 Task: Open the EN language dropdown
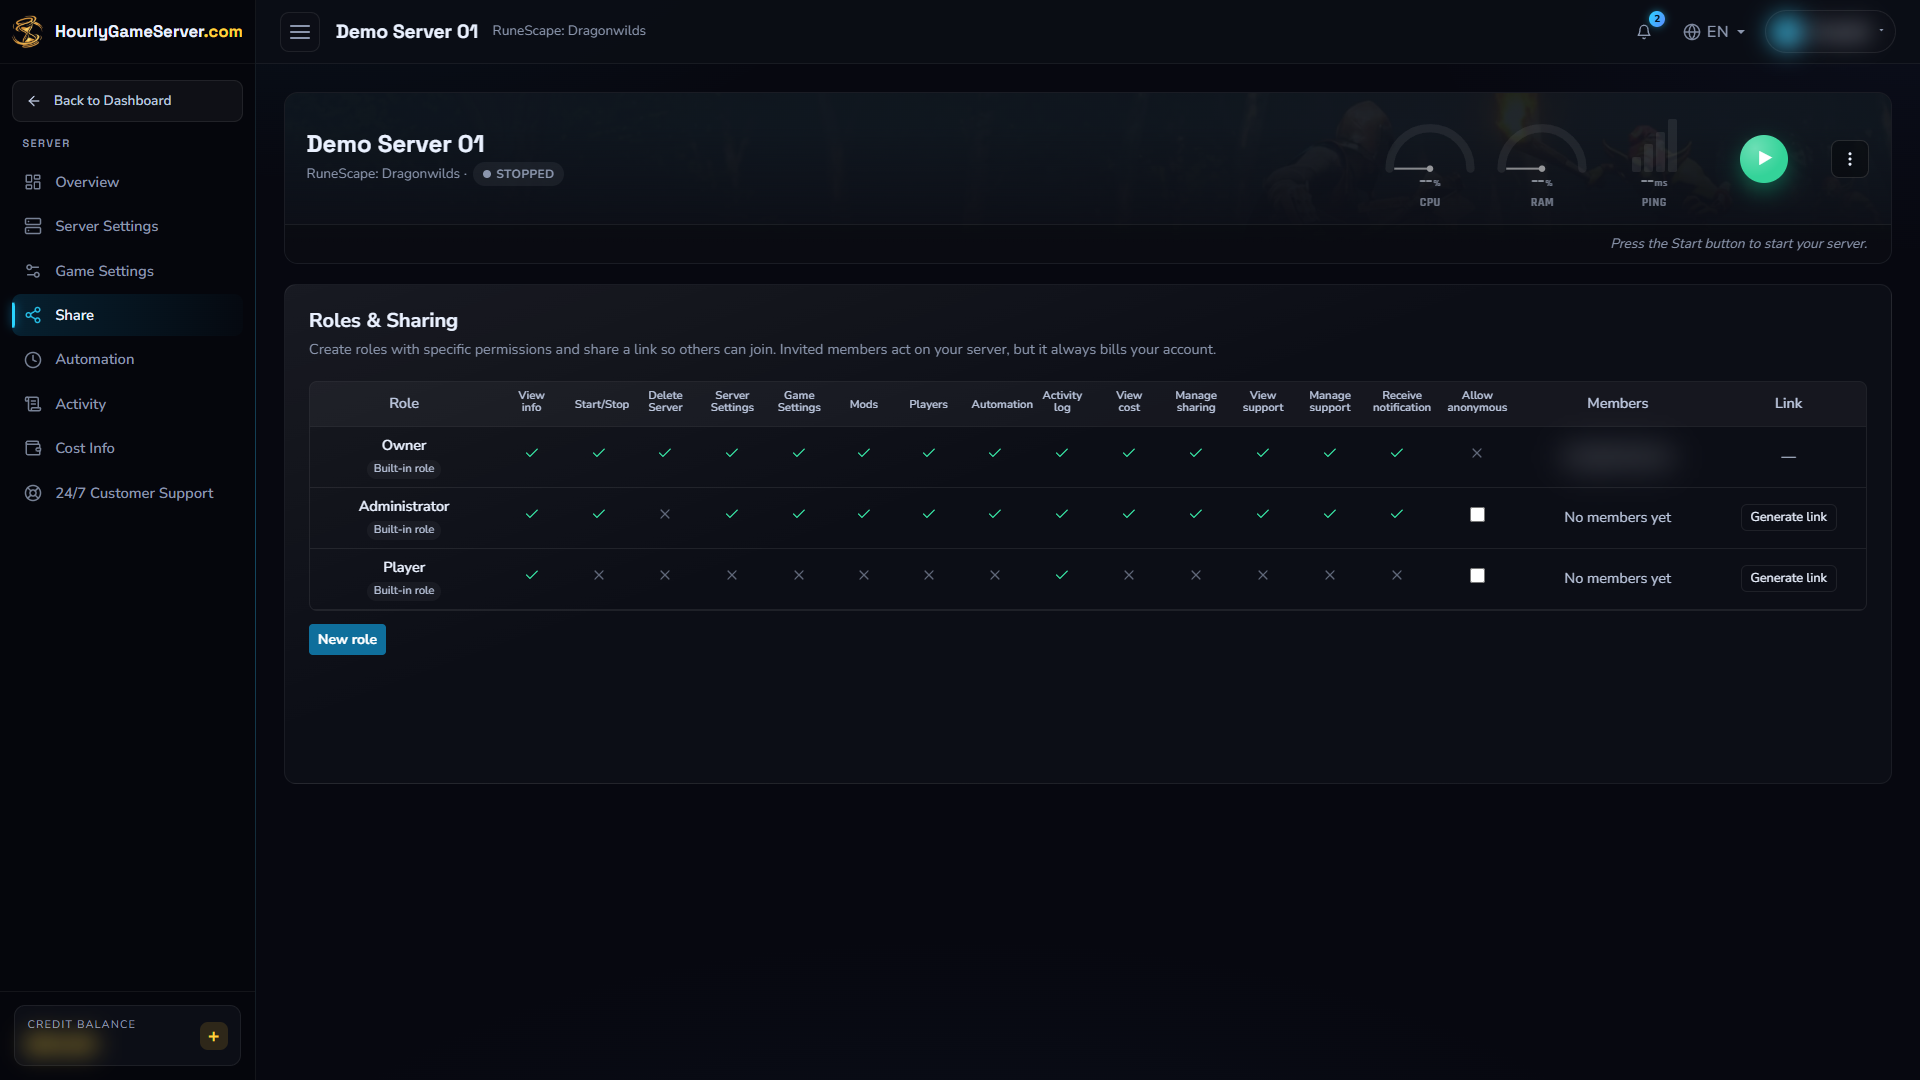click(1714, 32)
